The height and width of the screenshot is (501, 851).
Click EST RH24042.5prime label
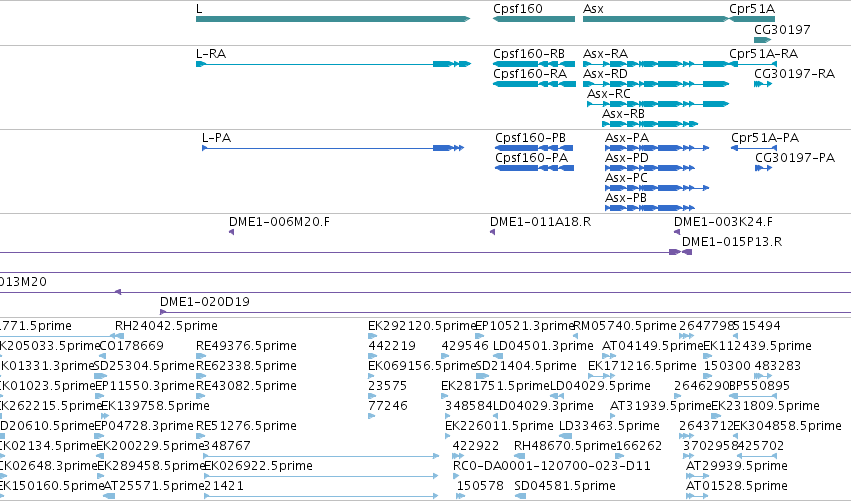point(166,326)
